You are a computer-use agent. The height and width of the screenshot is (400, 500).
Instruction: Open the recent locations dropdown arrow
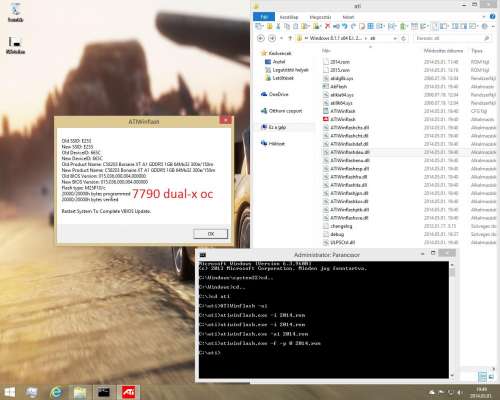click(x=281, y=38)
